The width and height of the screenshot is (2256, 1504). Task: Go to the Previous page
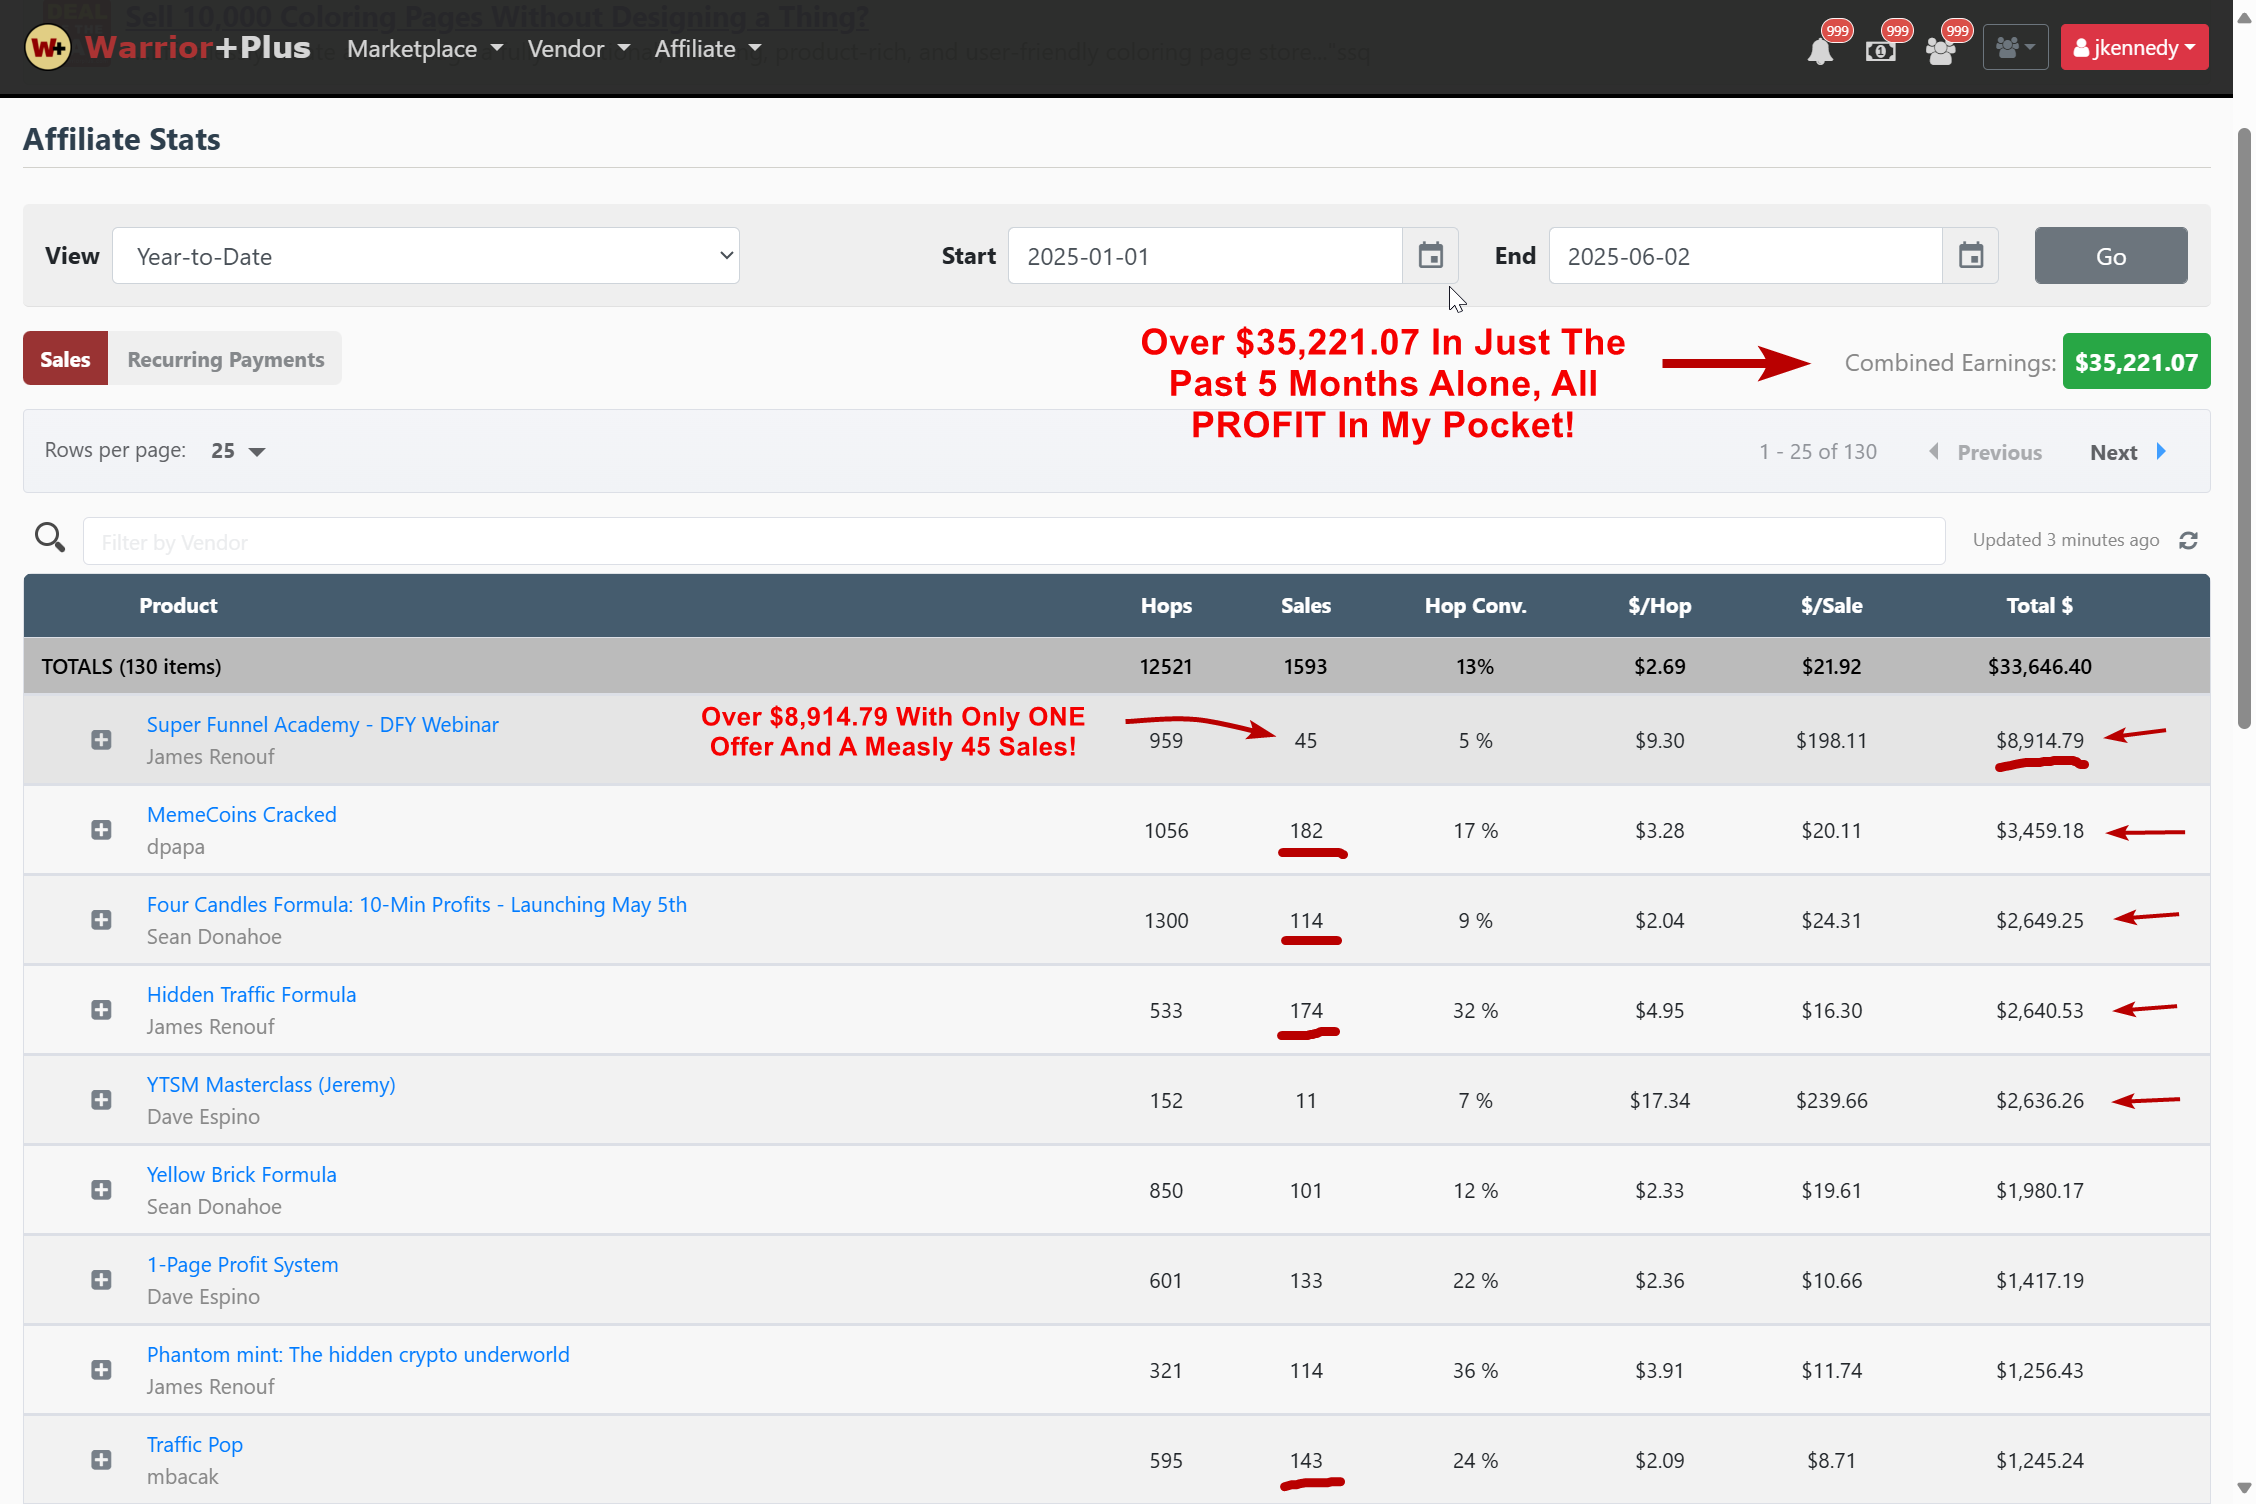coord(1986,452)
